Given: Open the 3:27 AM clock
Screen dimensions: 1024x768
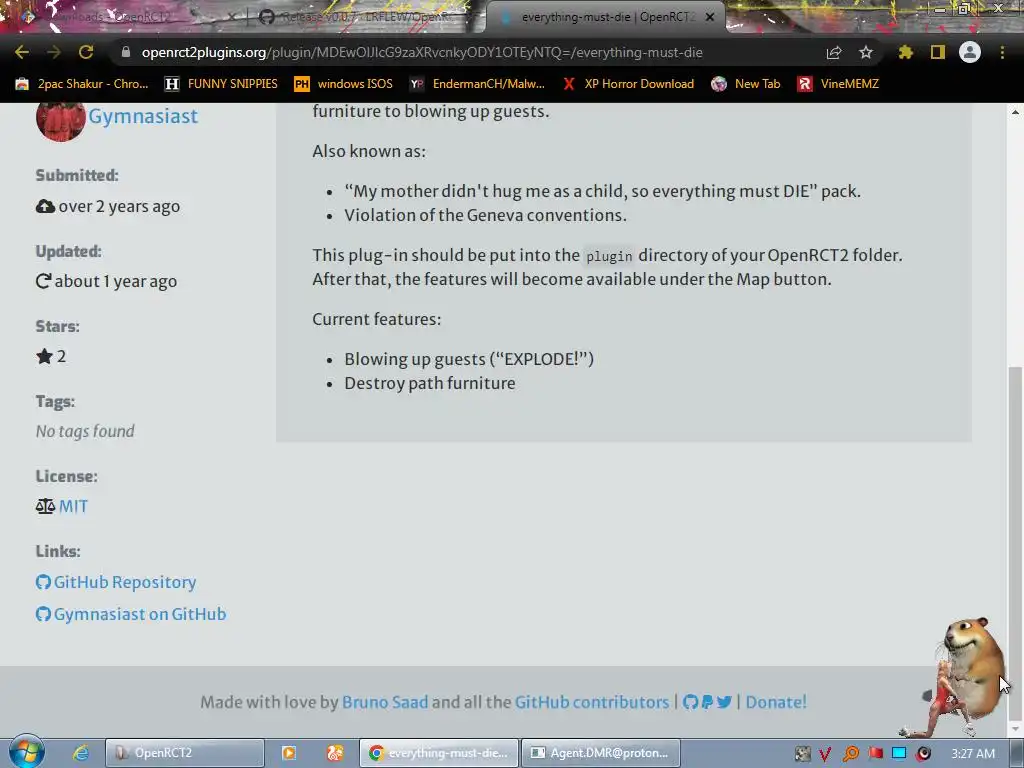Looking at the screenshot, I should [973, 754].
